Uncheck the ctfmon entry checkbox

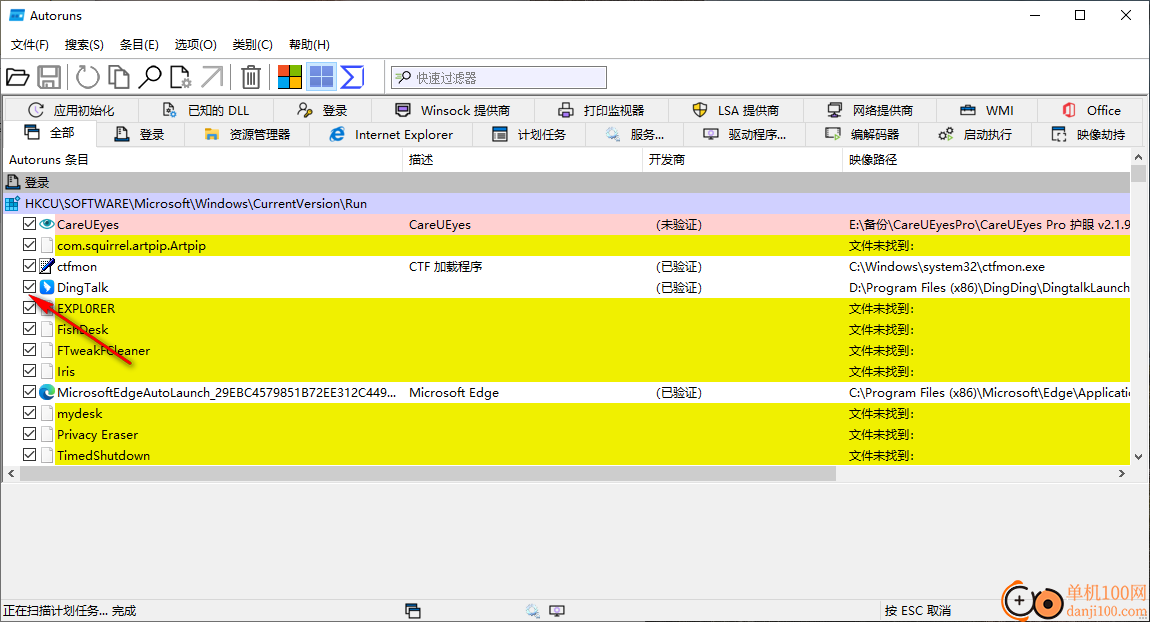[x=29, y=266]
